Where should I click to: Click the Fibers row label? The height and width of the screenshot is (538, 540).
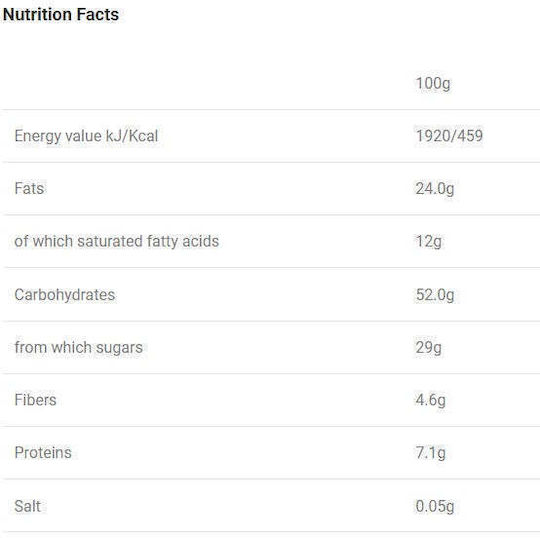[35, 400]
